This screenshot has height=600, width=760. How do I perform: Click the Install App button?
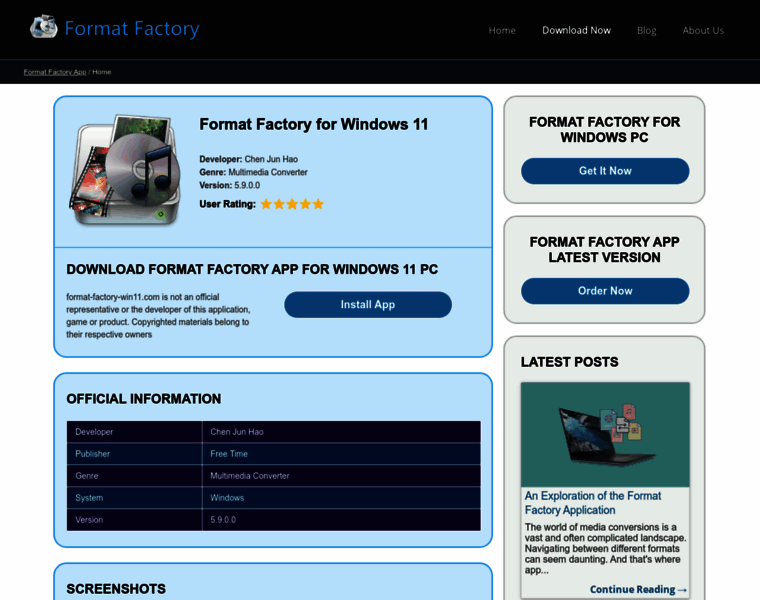[368, 304]
